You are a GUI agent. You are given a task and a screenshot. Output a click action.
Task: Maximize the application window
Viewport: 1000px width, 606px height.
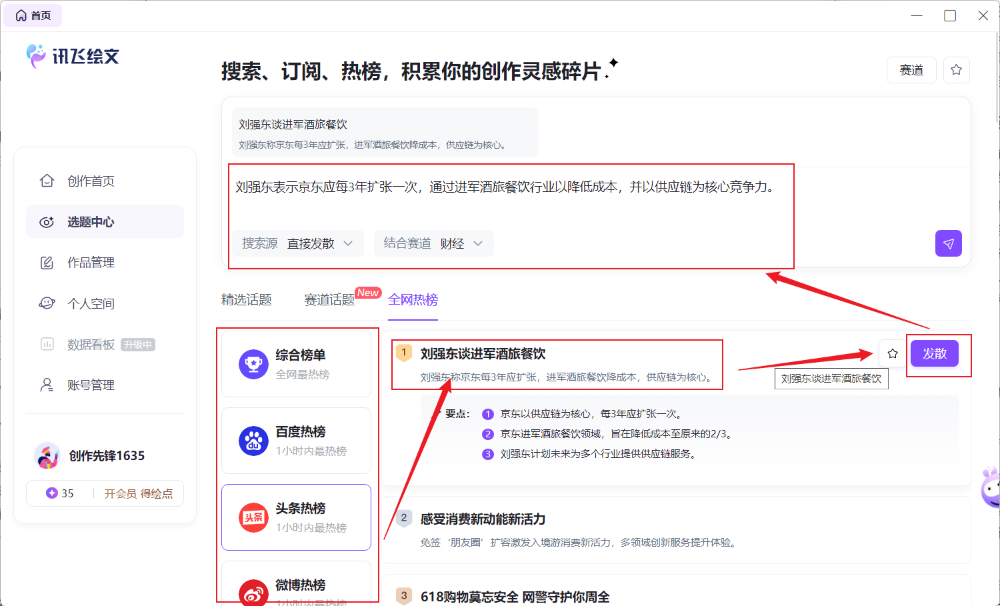950,15
